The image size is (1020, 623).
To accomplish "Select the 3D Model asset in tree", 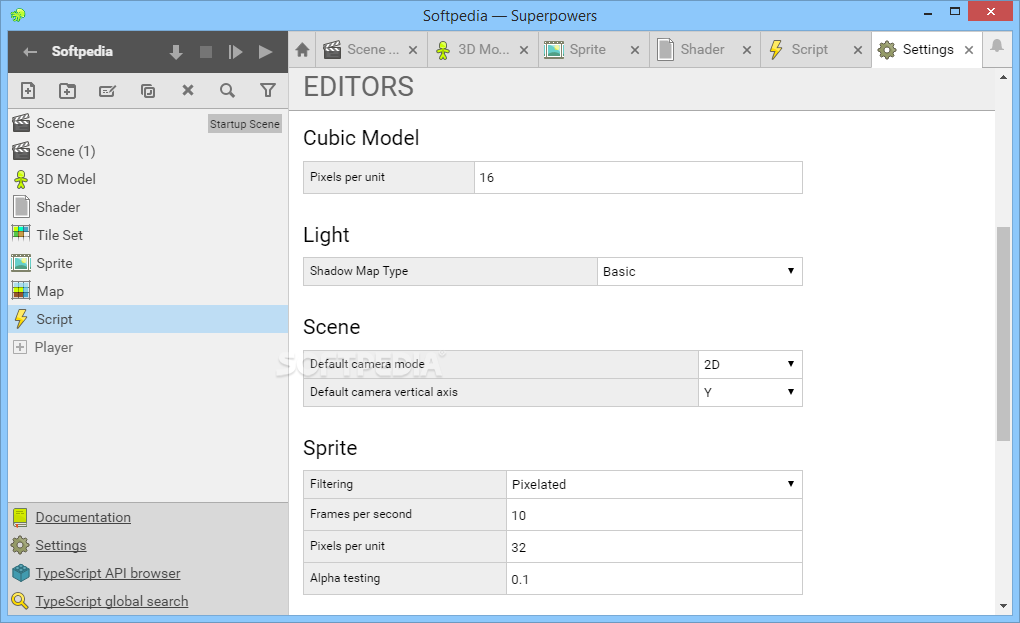I will (x=148, y=179).
